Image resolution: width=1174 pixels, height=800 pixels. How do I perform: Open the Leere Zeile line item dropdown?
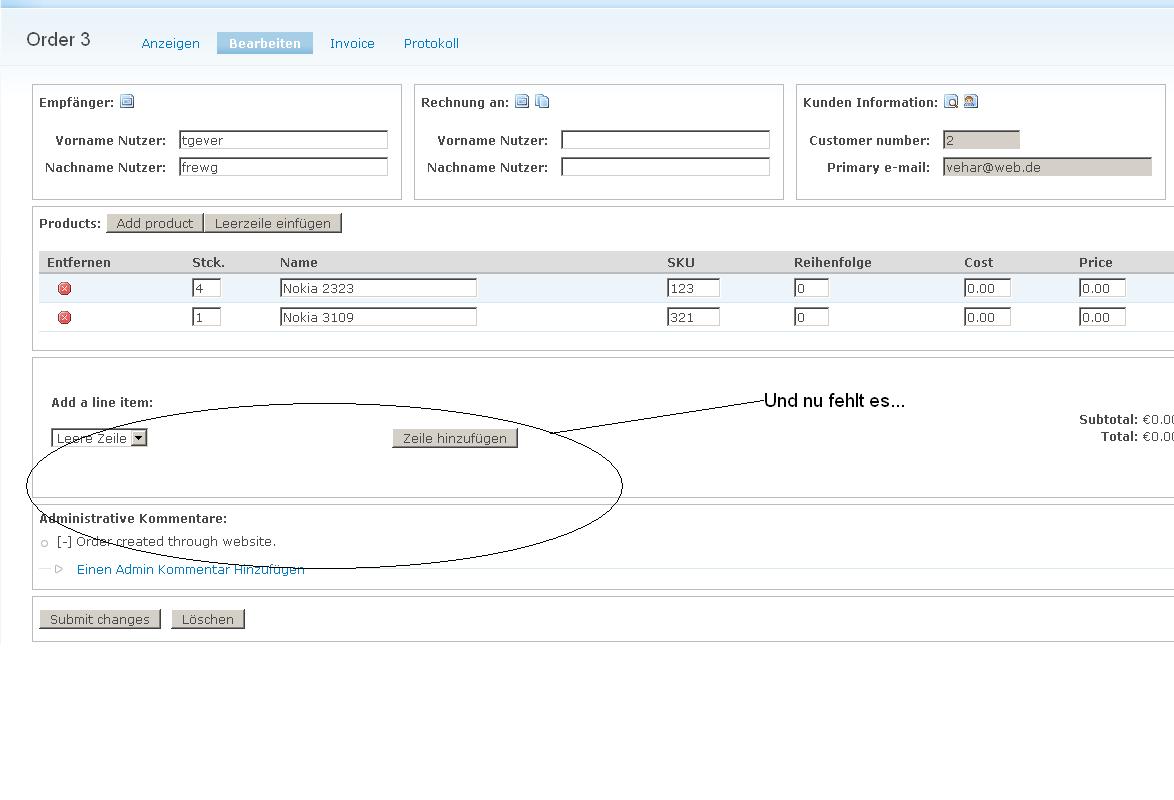click(x=139, y=438)
